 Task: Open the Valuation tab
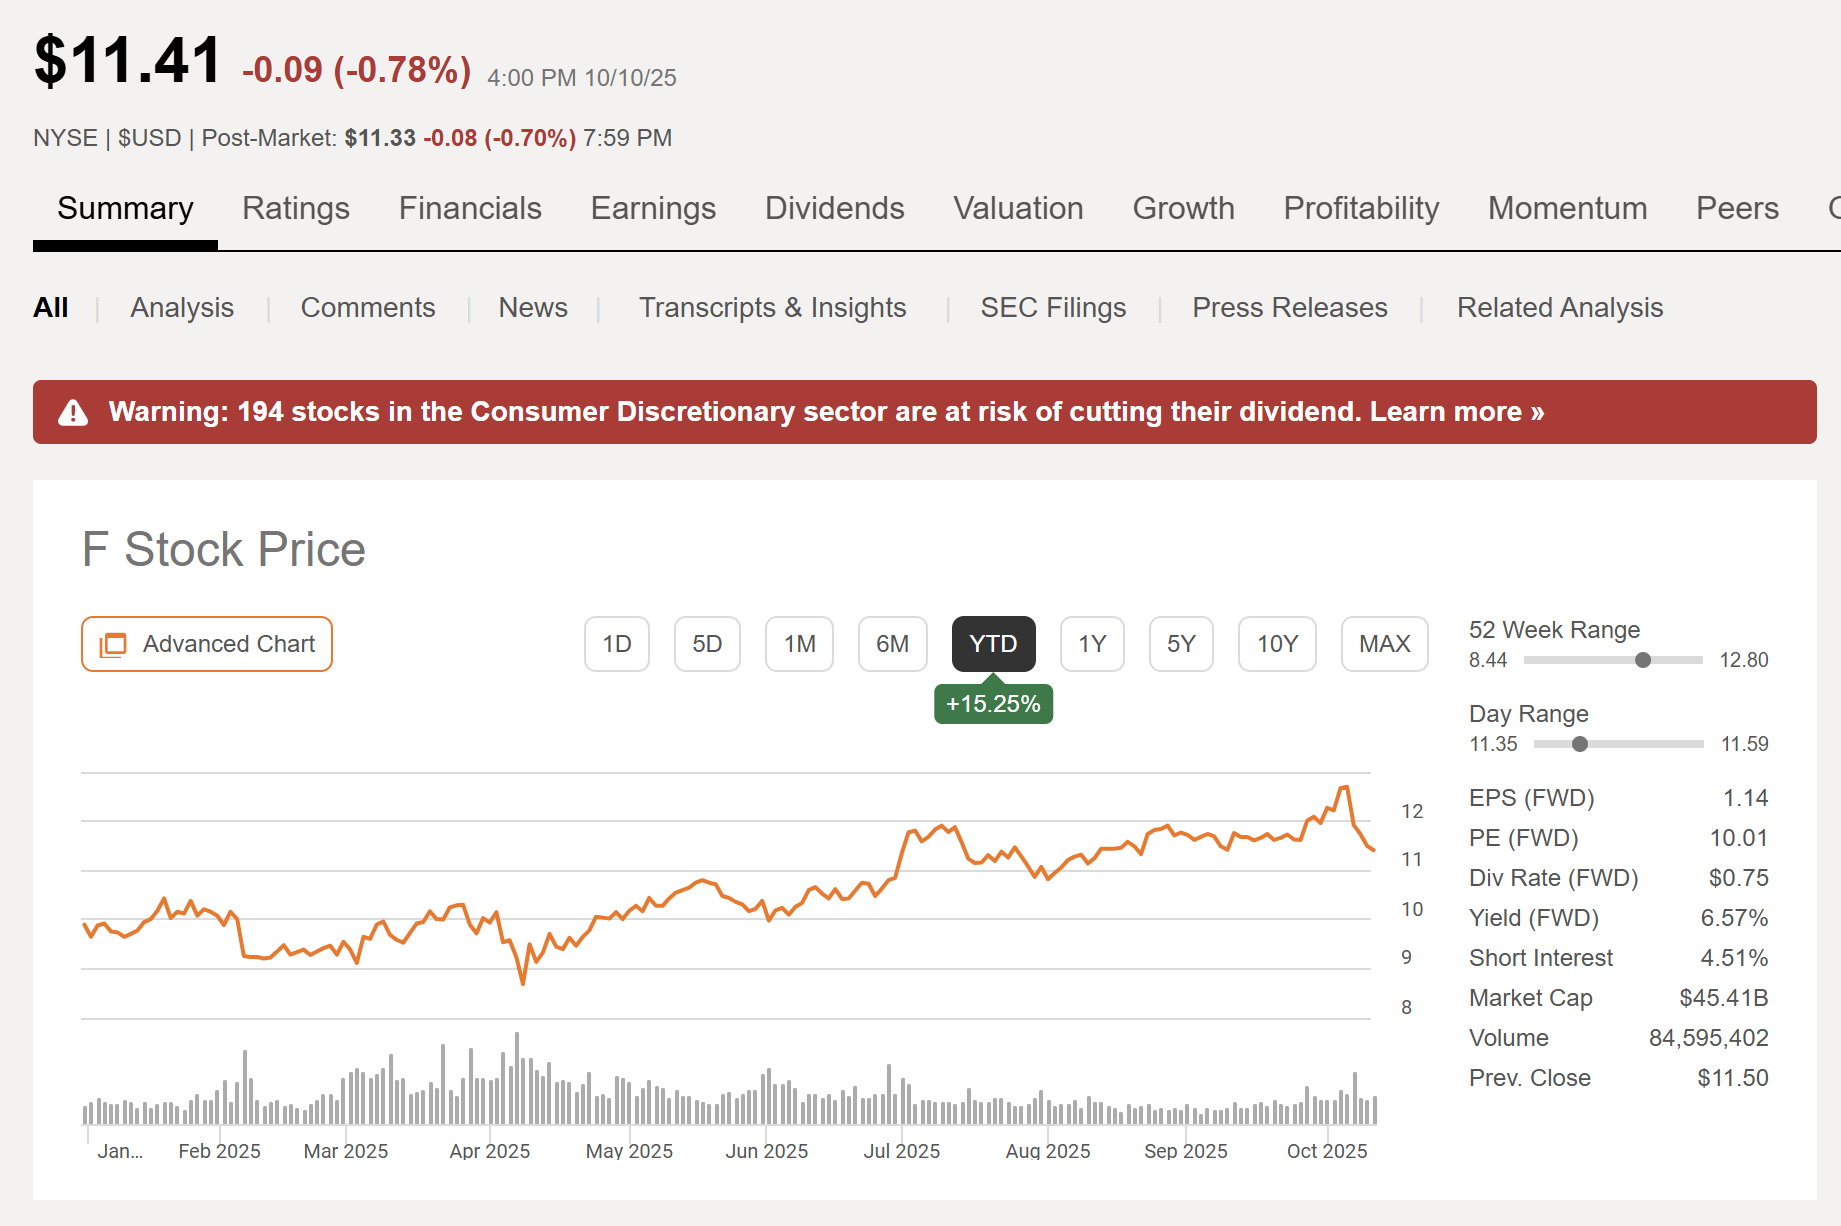[1018, 208]
